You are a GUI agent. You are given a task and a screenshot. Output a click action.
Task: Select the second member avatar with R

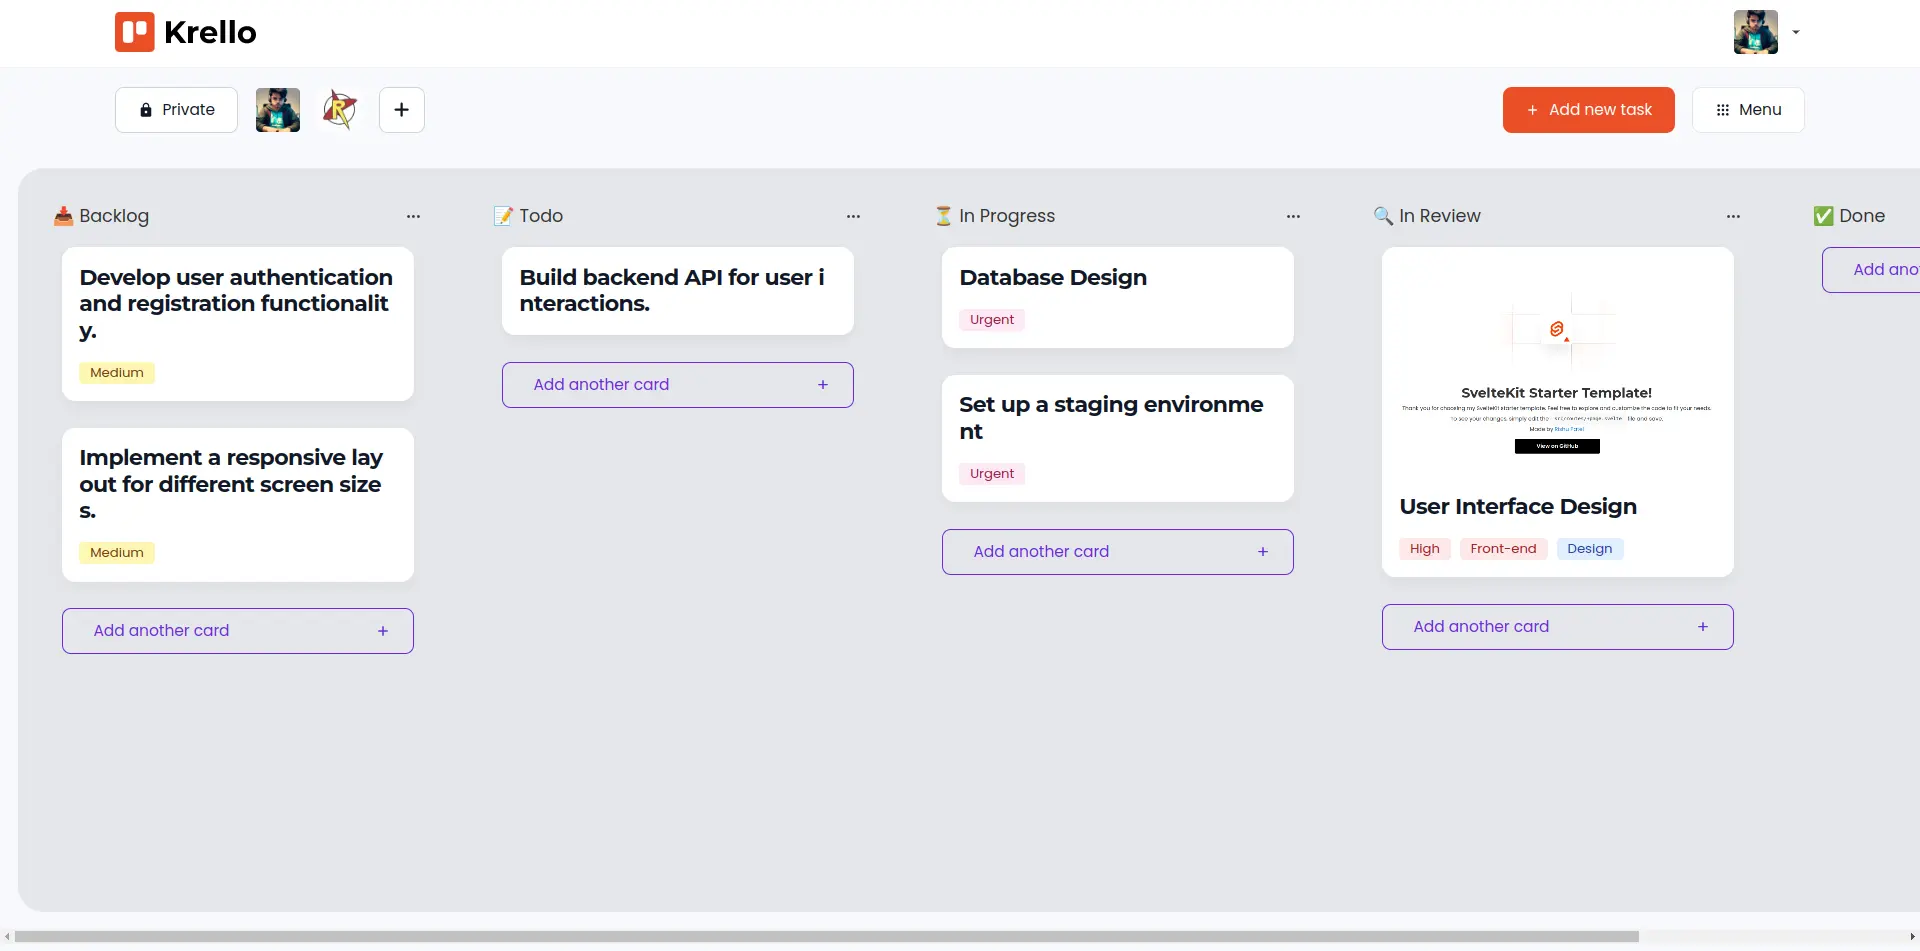340,110
